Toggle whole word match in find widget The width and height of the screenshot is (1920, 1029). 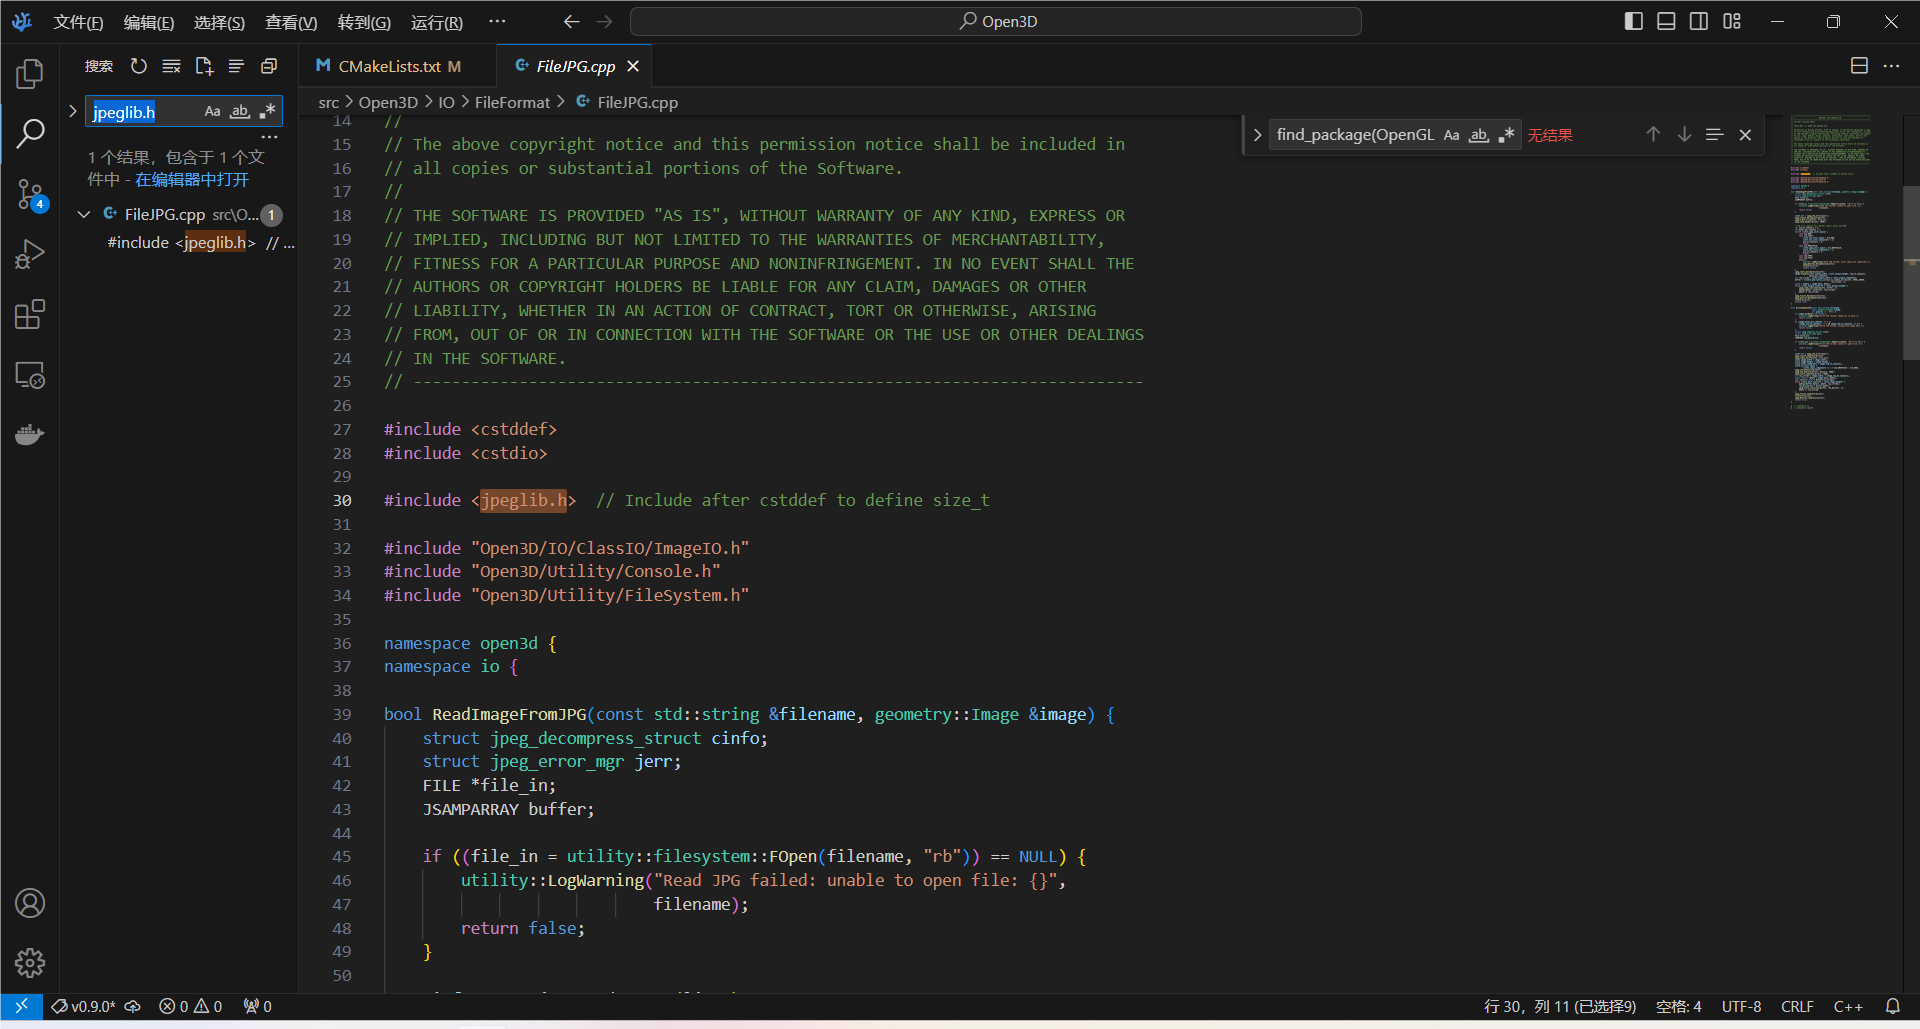(x=1478, y=135)
